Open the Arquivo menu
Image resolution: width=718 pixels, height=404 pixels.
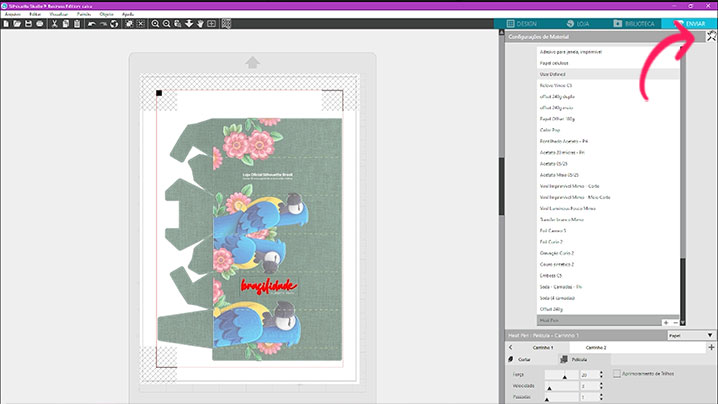tap(13, 14)
